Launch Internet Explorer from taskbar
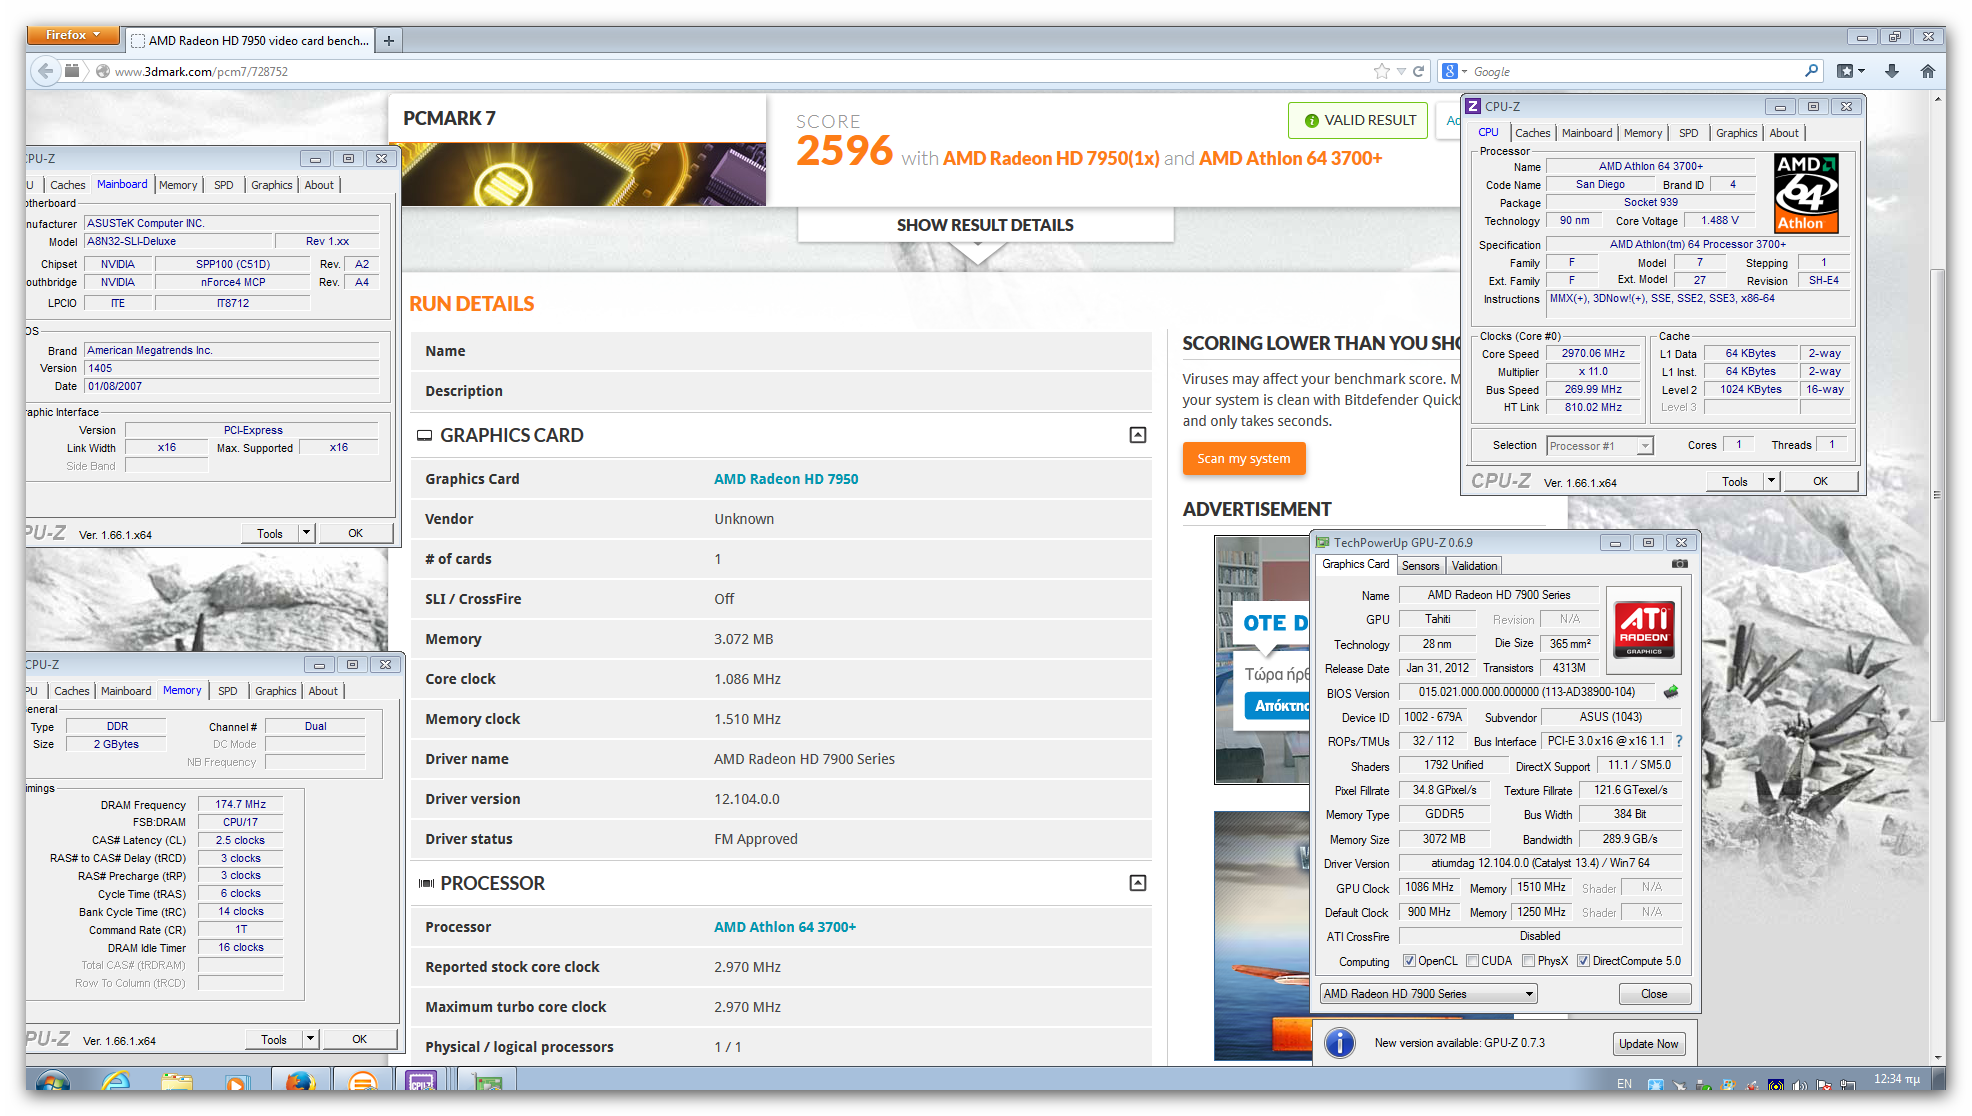The height and width of the screenshot is (1116, 1972). coord(116,1081)
